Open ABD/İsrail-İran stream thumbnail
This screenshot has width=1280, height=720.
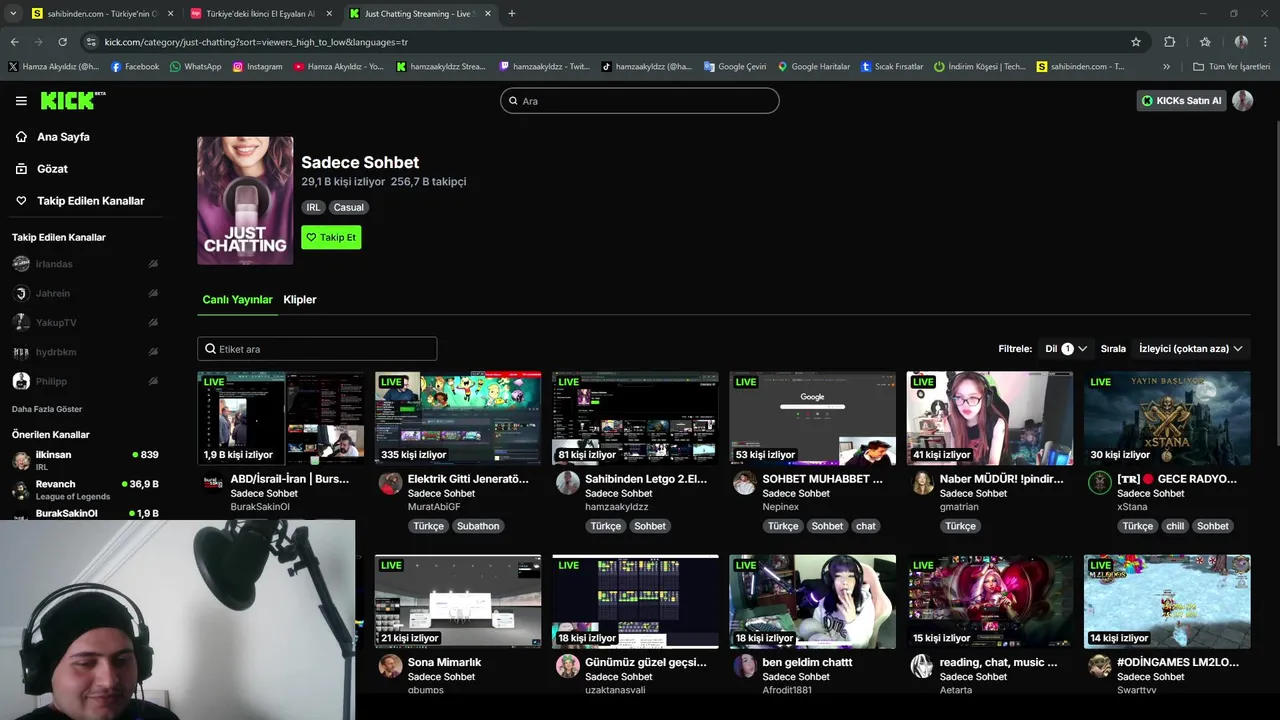[281, 418]
